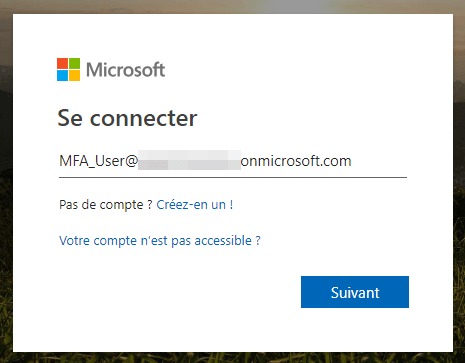The image size is (465, 363).
Task: Place cursor in 'onmicrosoft.com' text
Action: coord(296,161)
